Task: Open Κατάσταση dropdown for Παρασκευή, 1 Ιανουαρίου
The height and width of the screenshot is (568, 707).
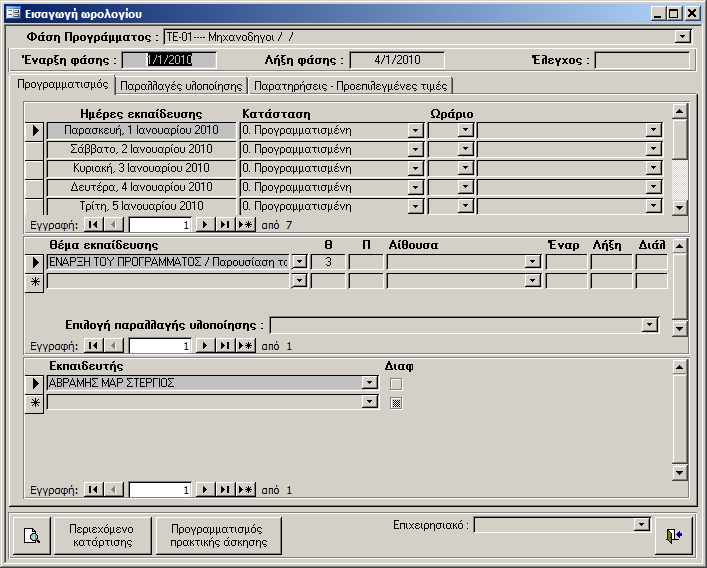Action: tap(415, 131)
